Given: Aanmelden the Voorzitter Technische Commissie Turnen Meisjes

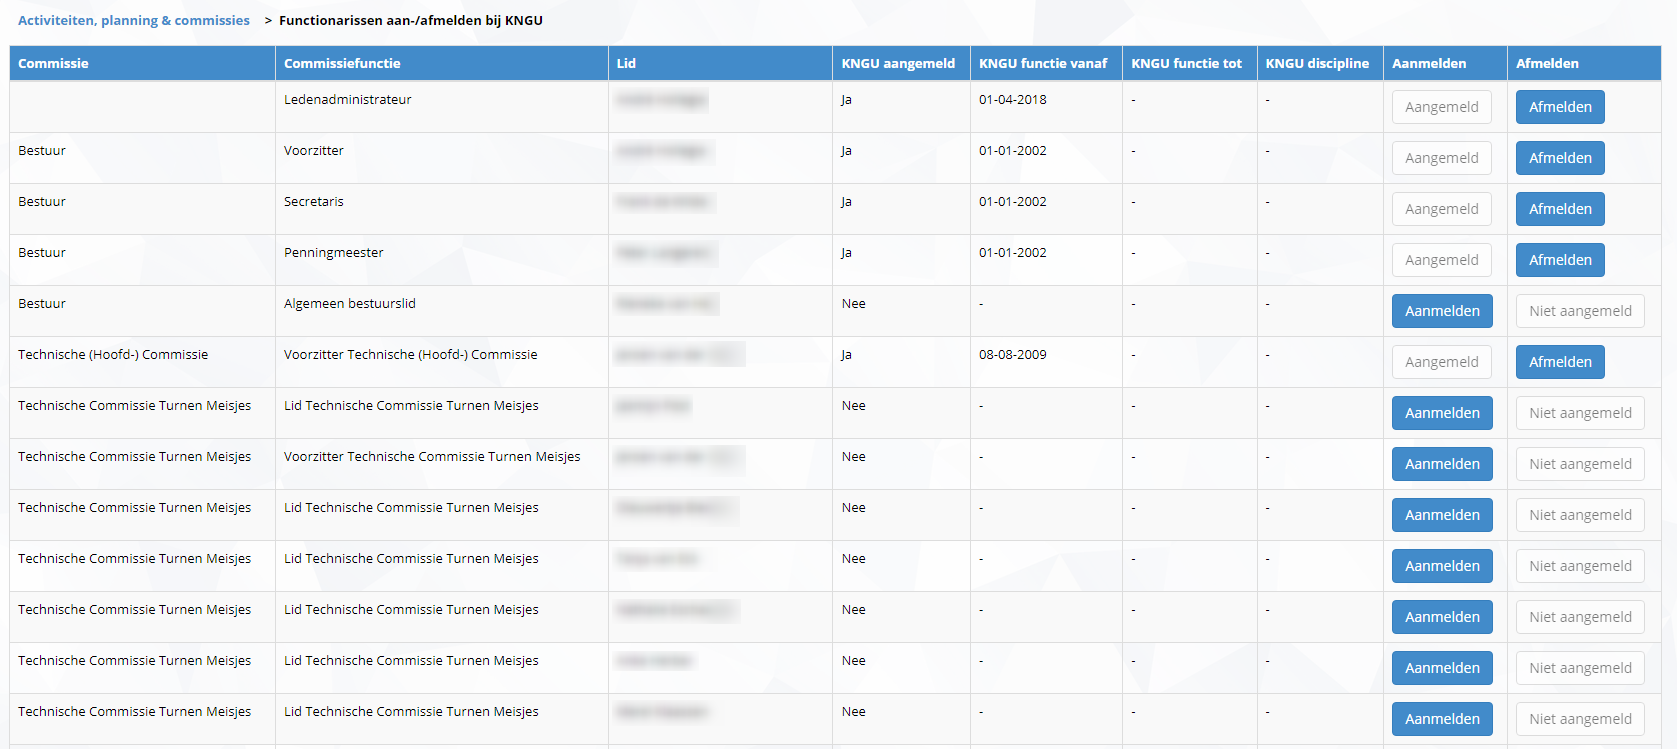Looking at the screenshot, I should pos(1441,464).
